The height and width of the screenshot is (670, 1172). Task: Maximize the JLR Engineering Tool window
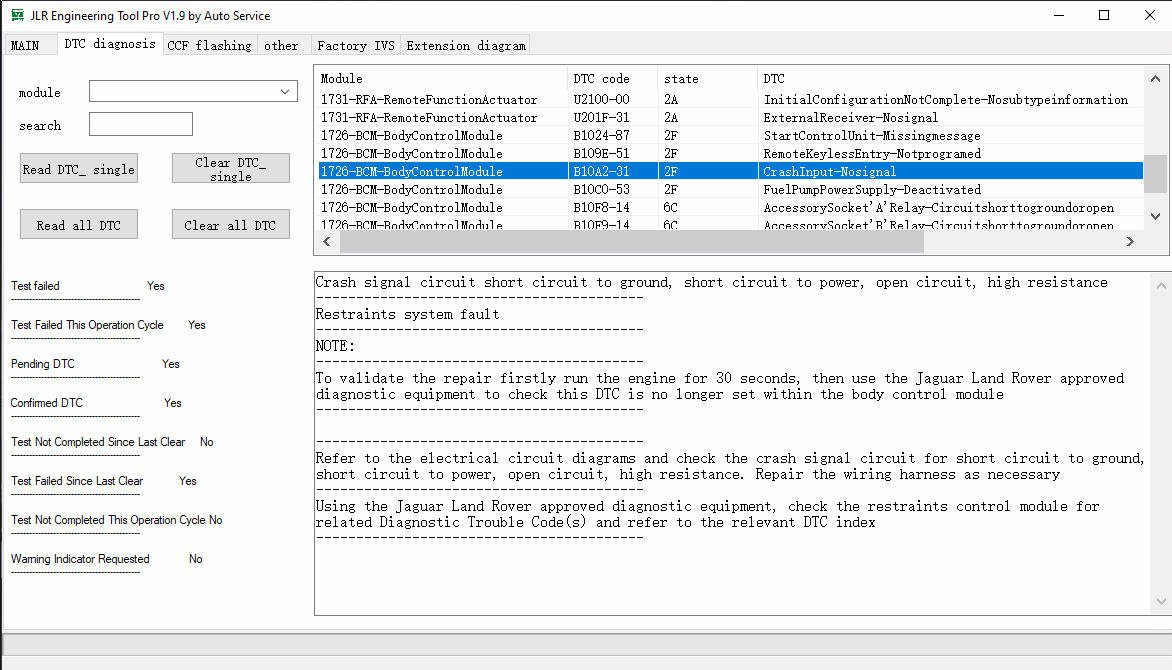[x=1104, y=15]
